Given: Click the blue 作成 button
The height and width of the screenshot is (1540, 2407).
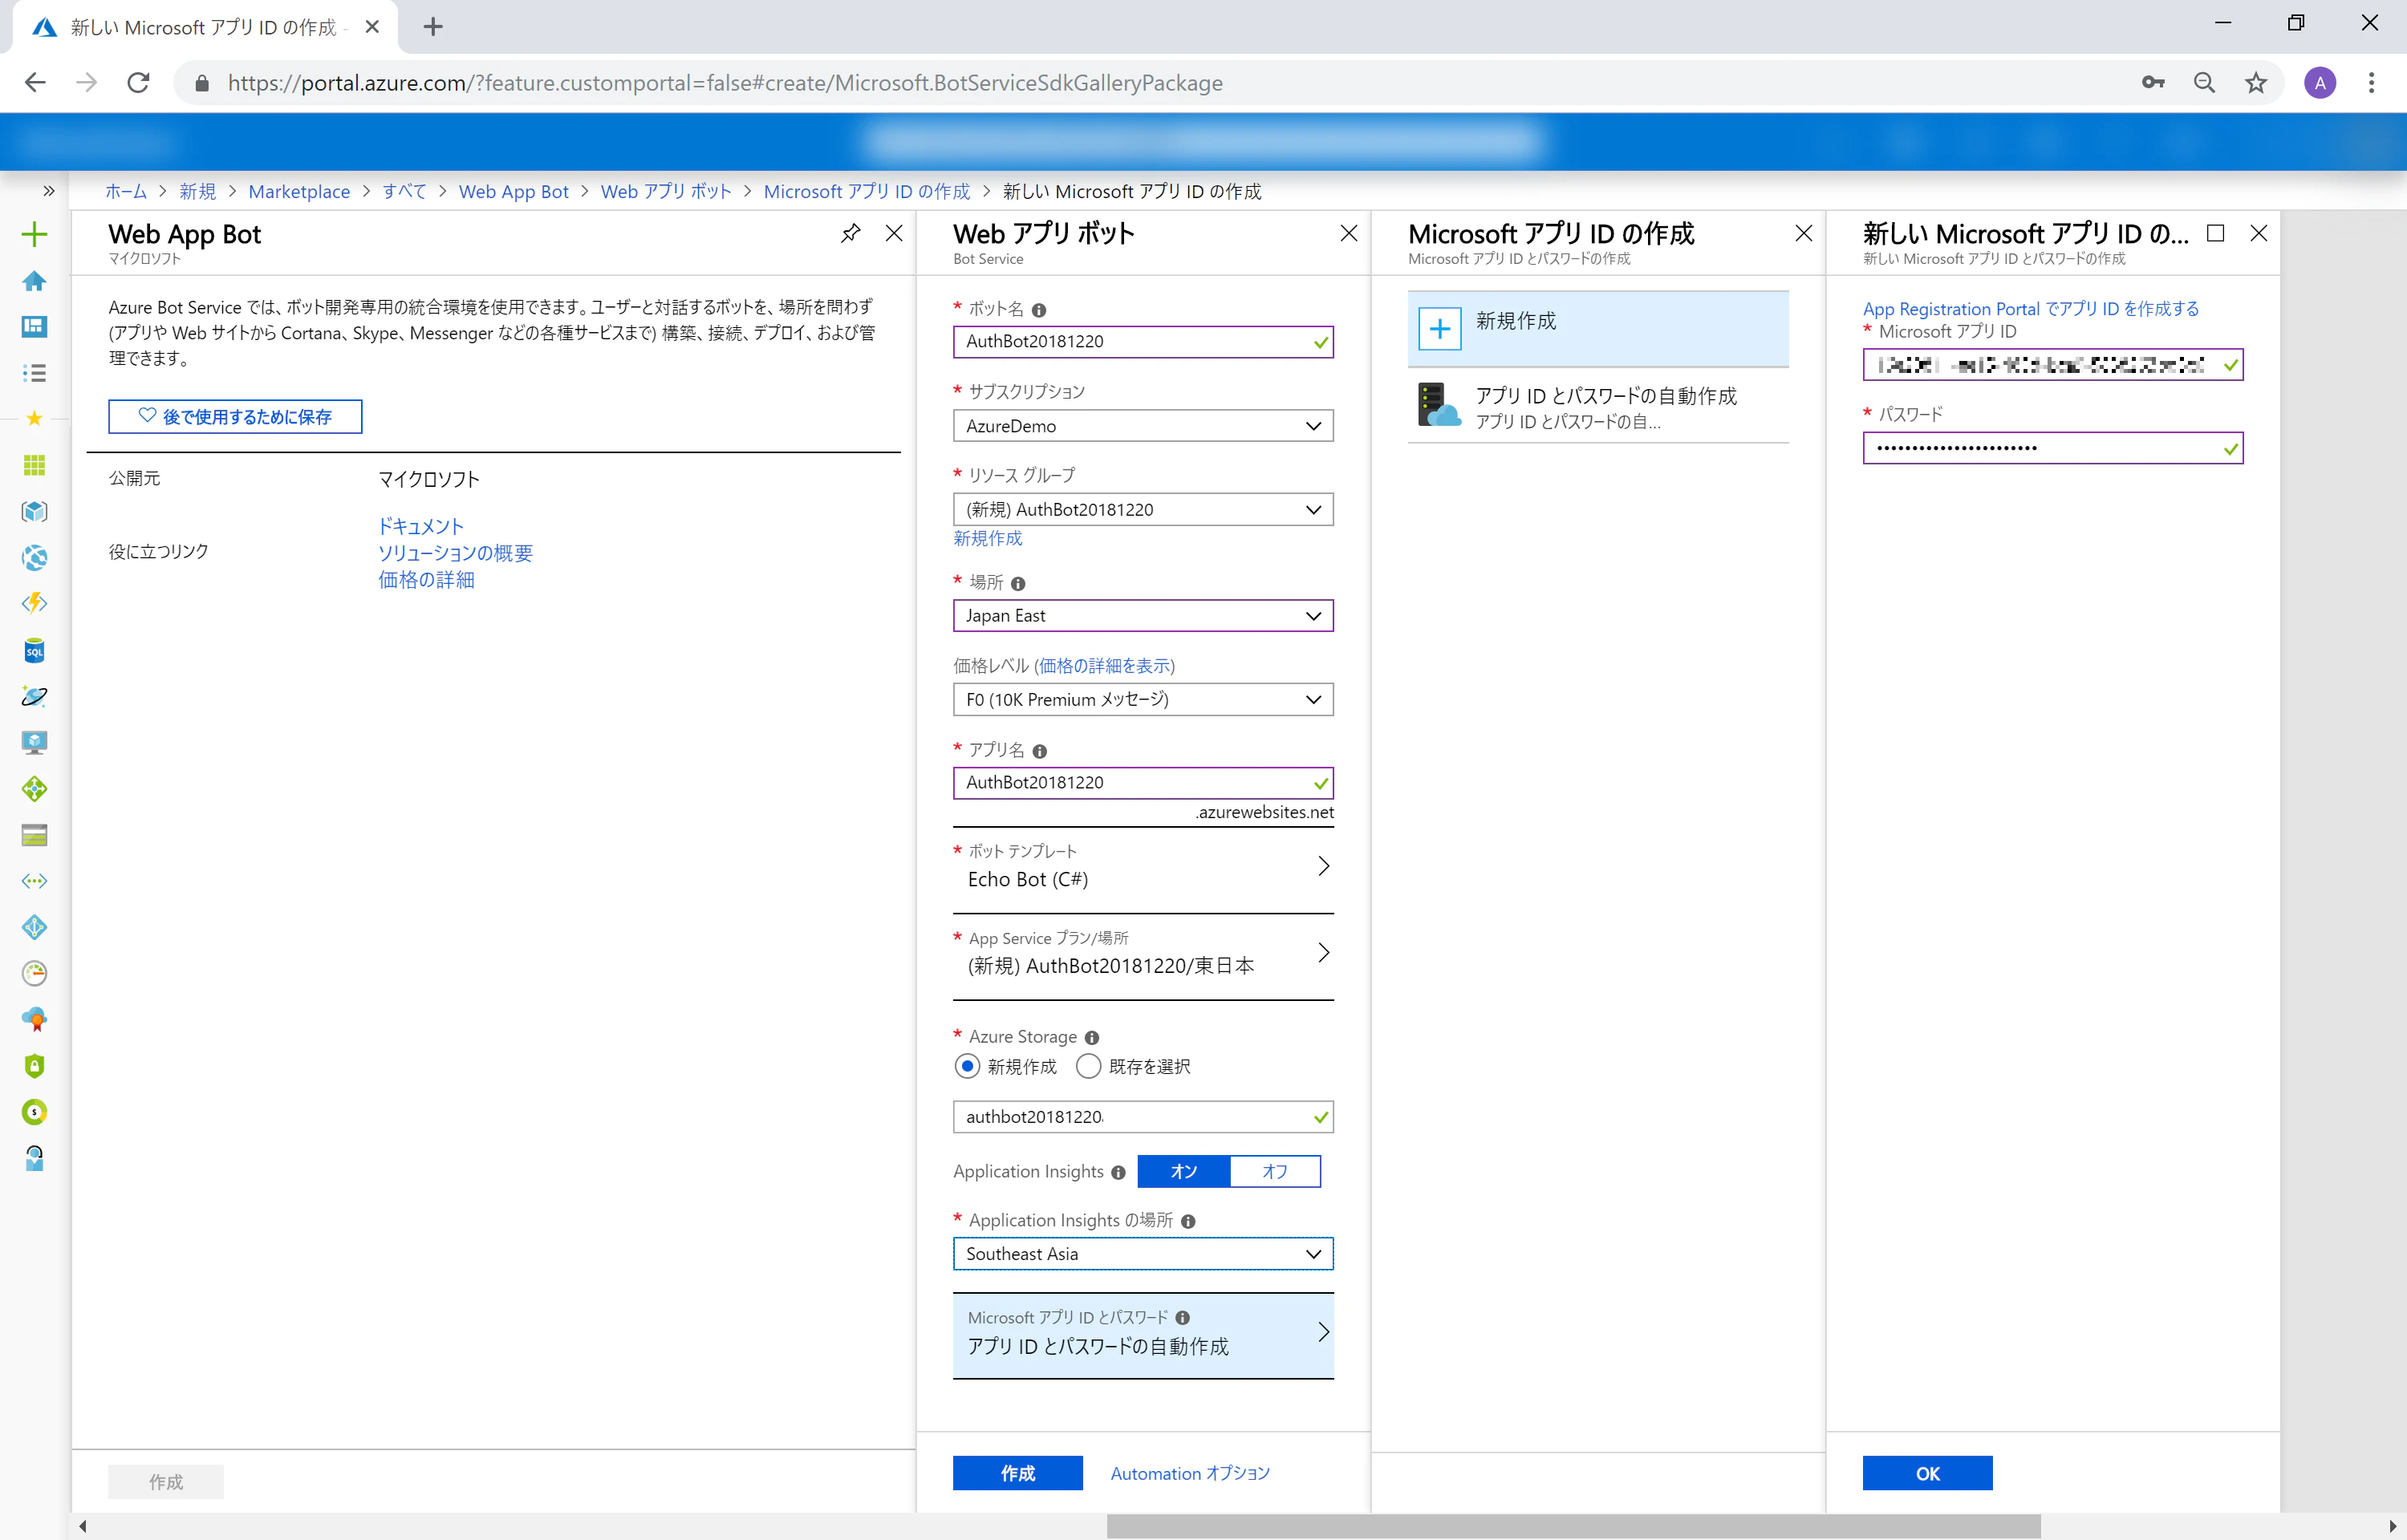Looking at the screenshot, I should (x=1018, y=1473).
